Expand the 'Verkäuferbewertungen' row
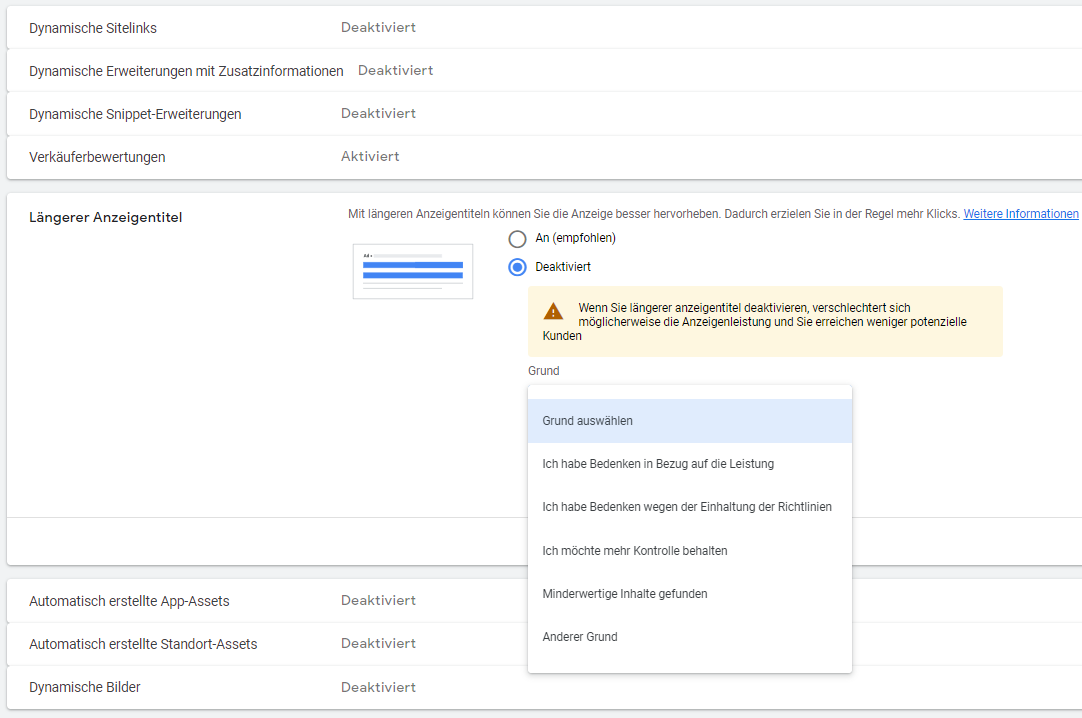The height and width of the screenshot is (718, 1082). tap(97, 157)
